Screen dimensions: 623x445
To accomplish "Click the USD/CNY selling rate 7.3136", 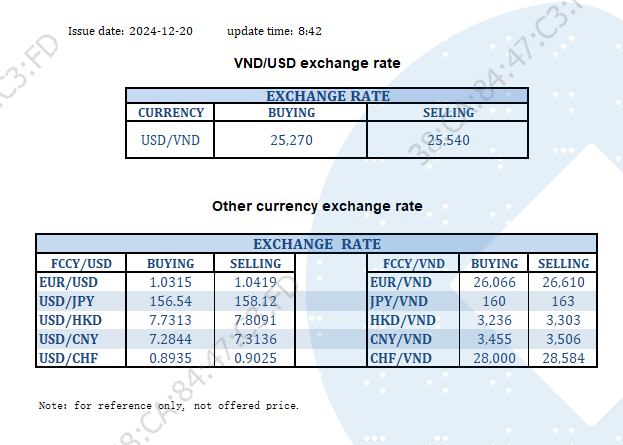I will tap(256, 340).
